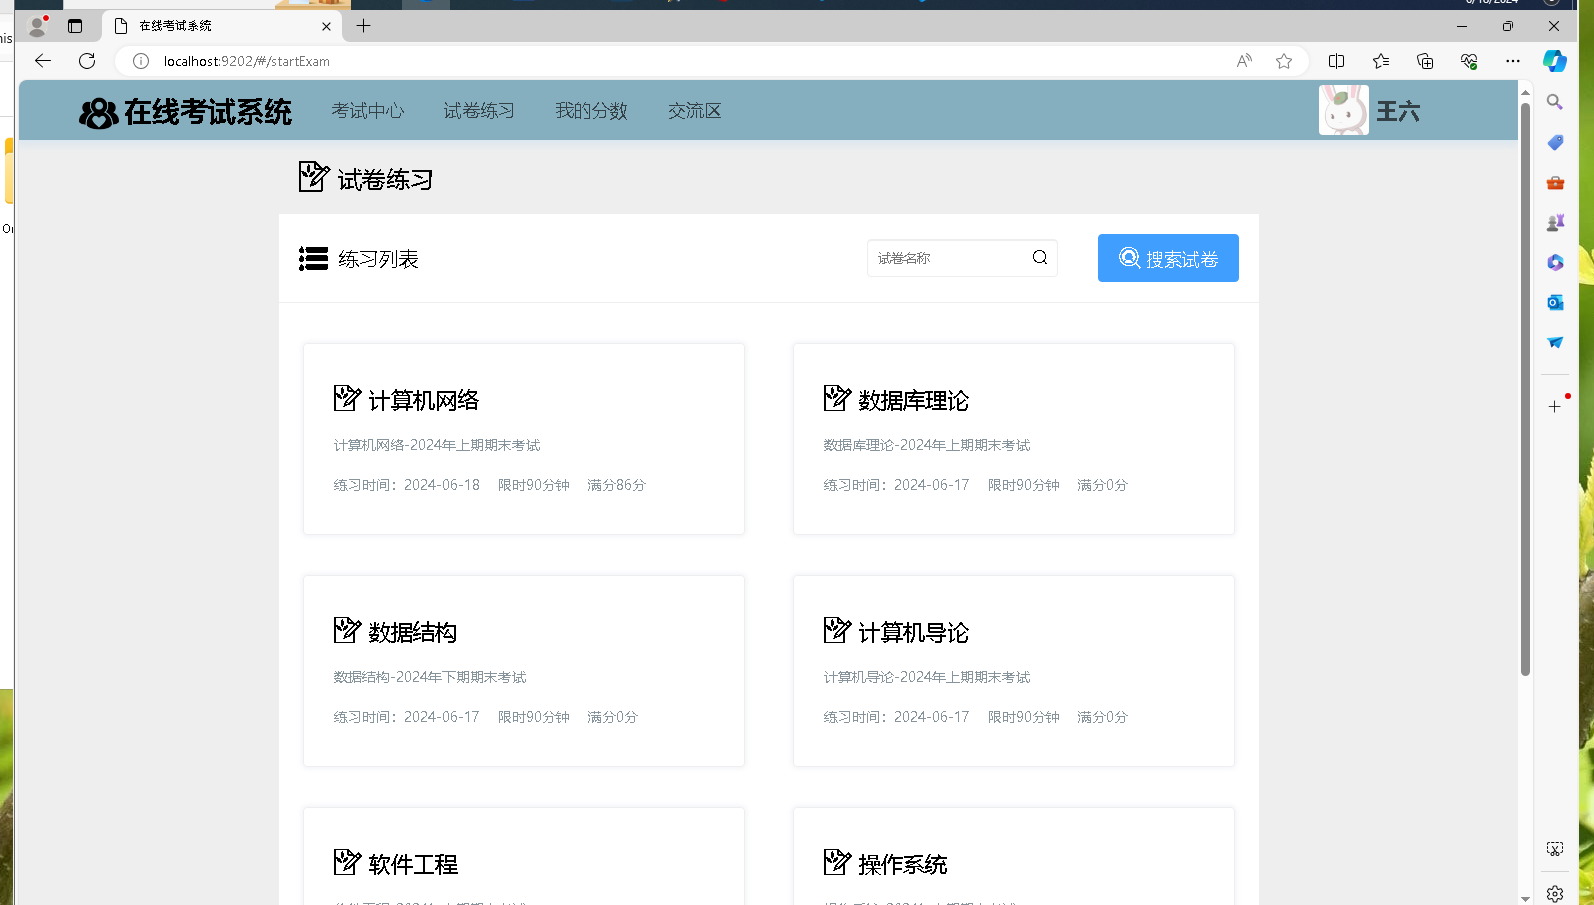This screenshot has height=905, width=1594.
Task: Click the edit icon beside 数据结构
Action: [x=347, y=630]
